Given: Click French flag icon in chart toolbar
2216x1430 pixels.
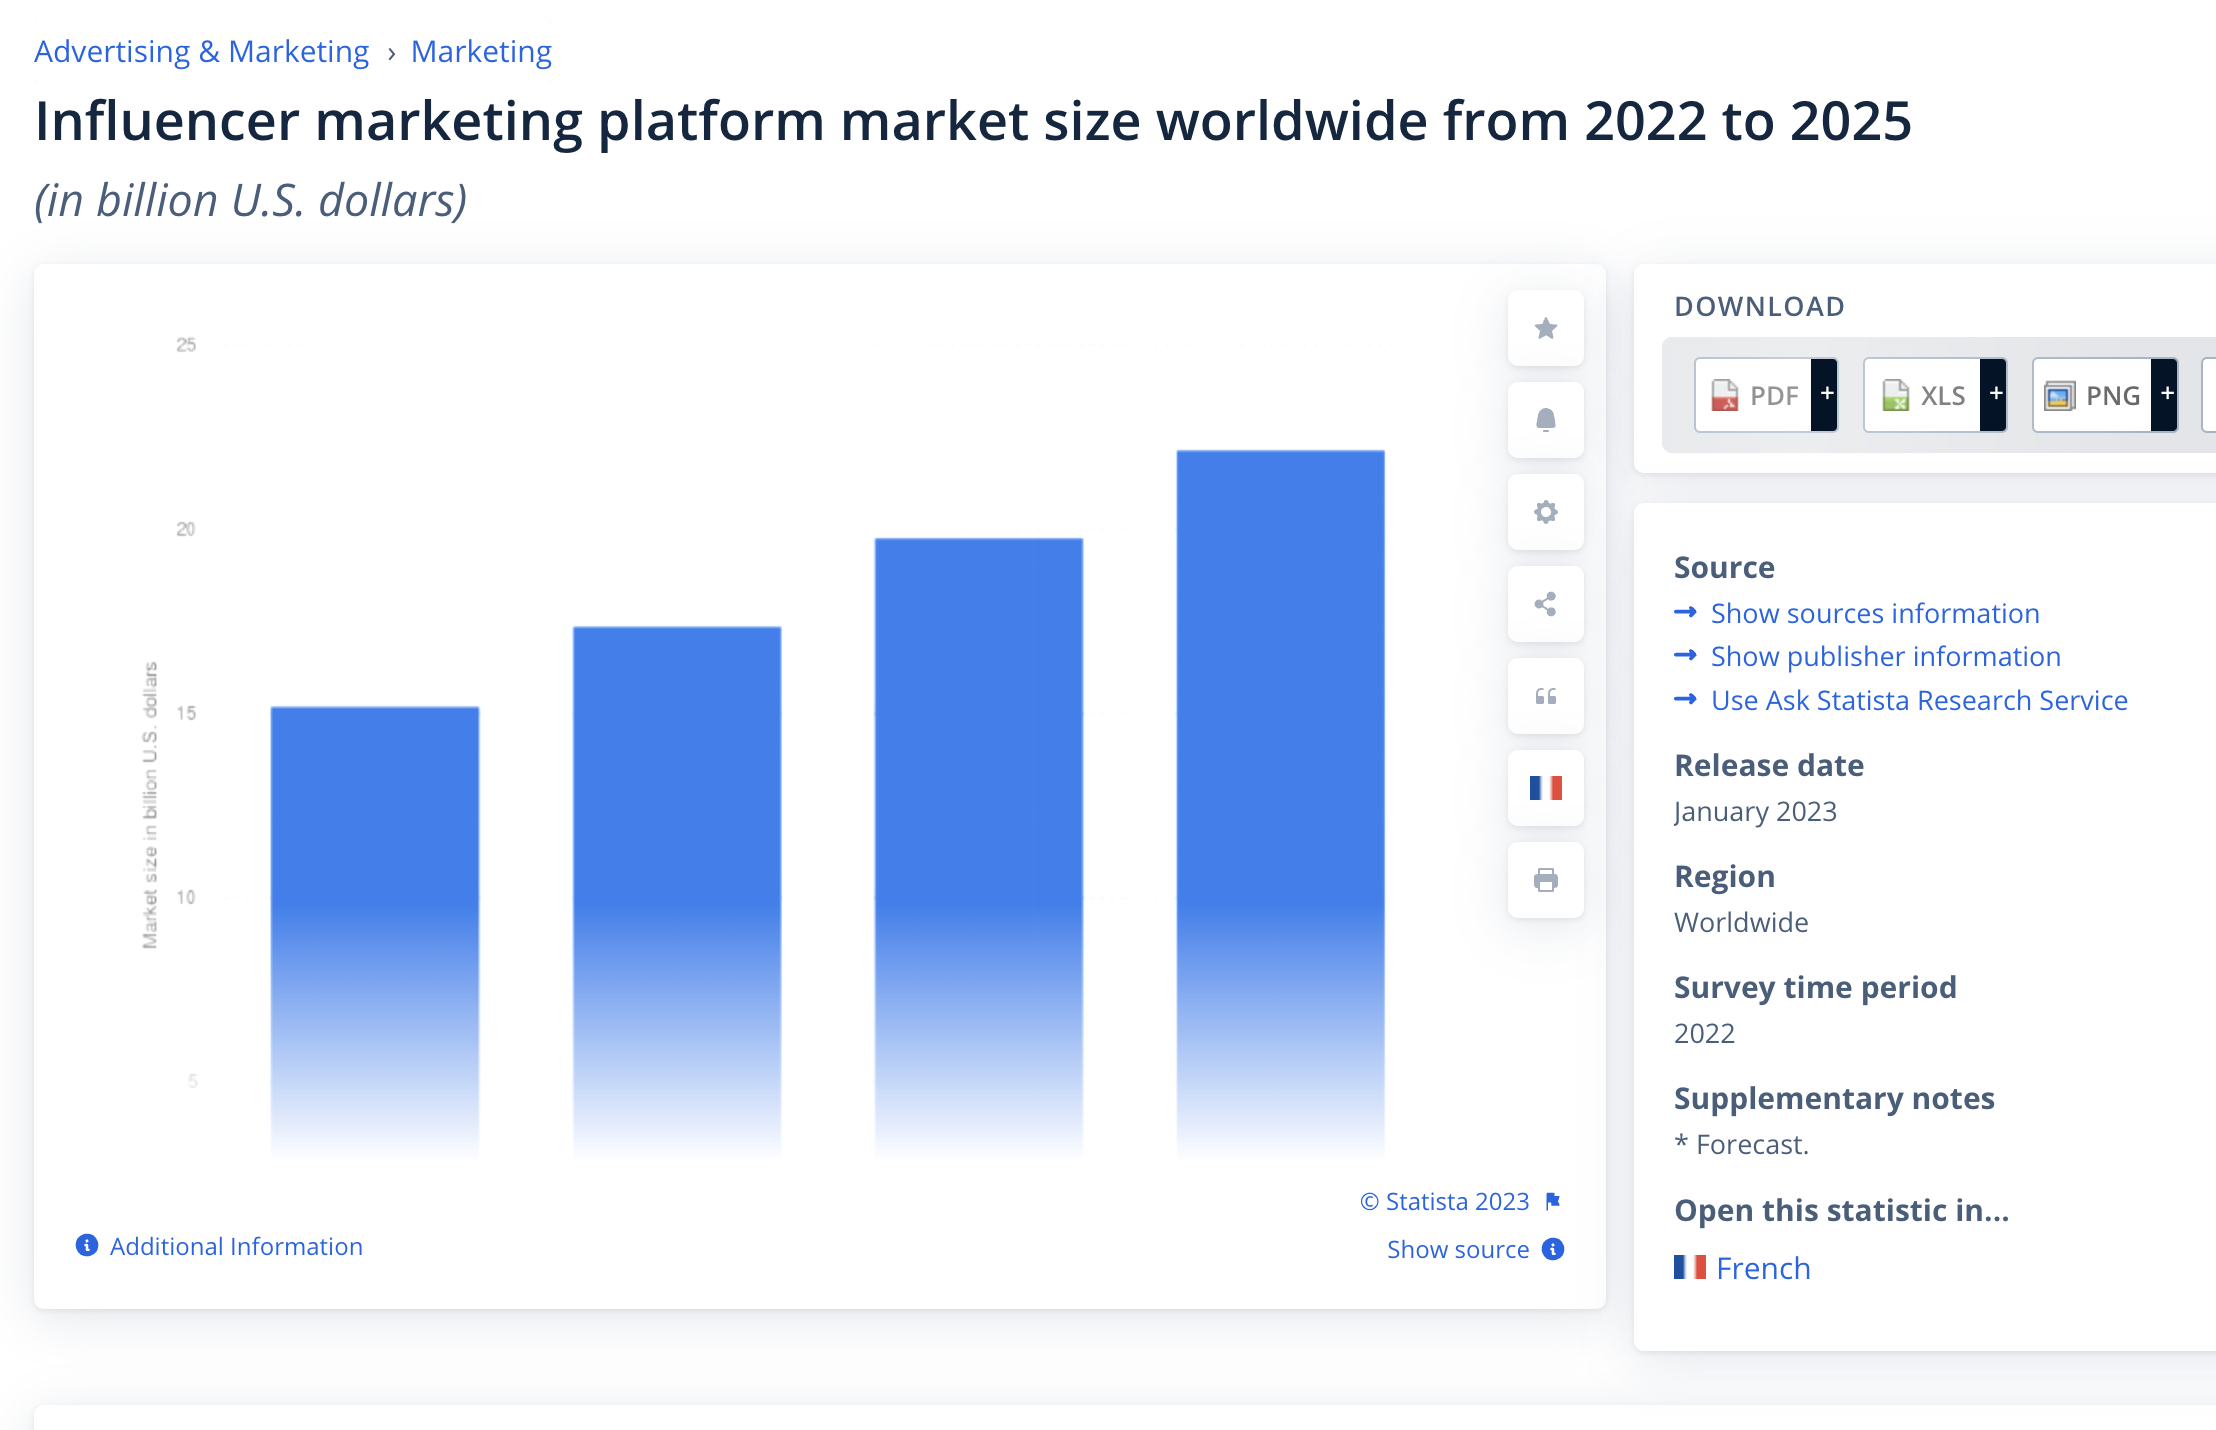Looking at the screenshot, I should pyautogui.click(x=1545, y=788).
